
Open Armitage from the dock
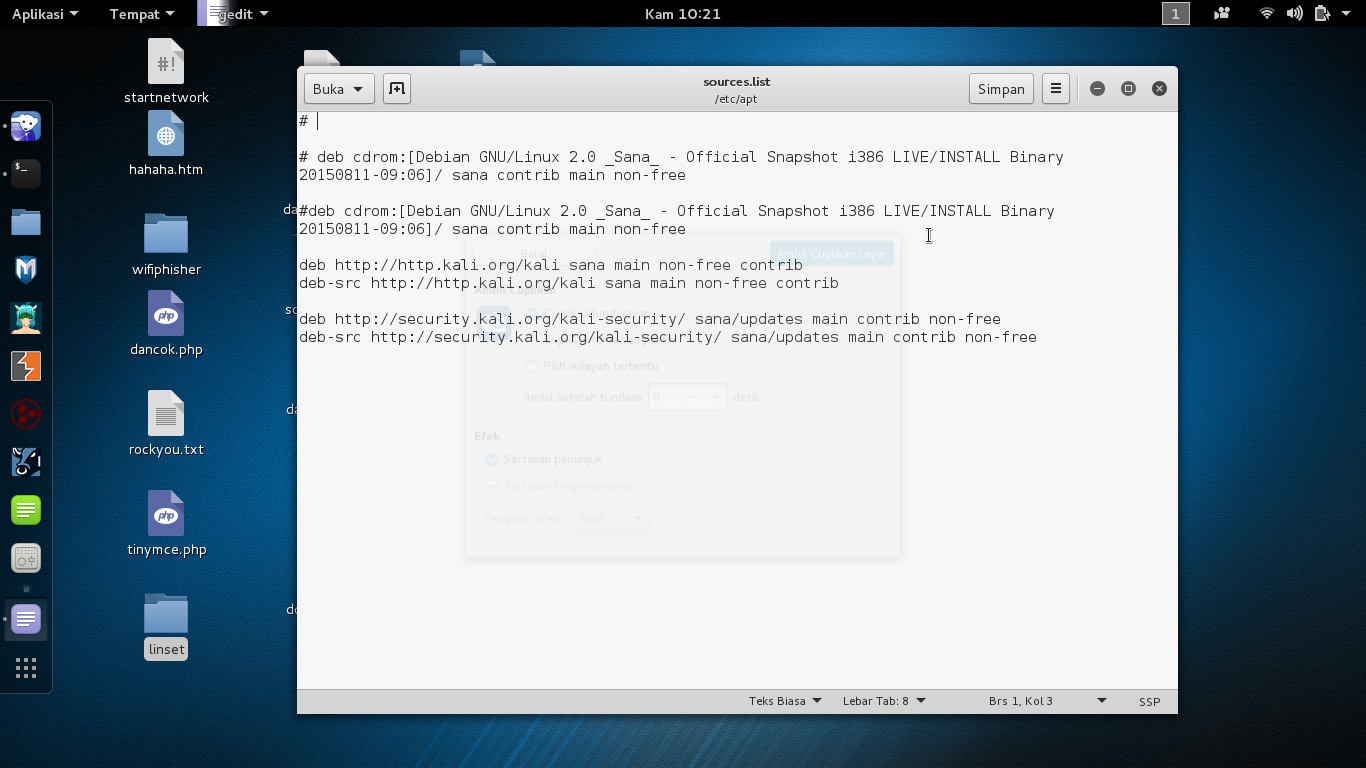[26, 318]
